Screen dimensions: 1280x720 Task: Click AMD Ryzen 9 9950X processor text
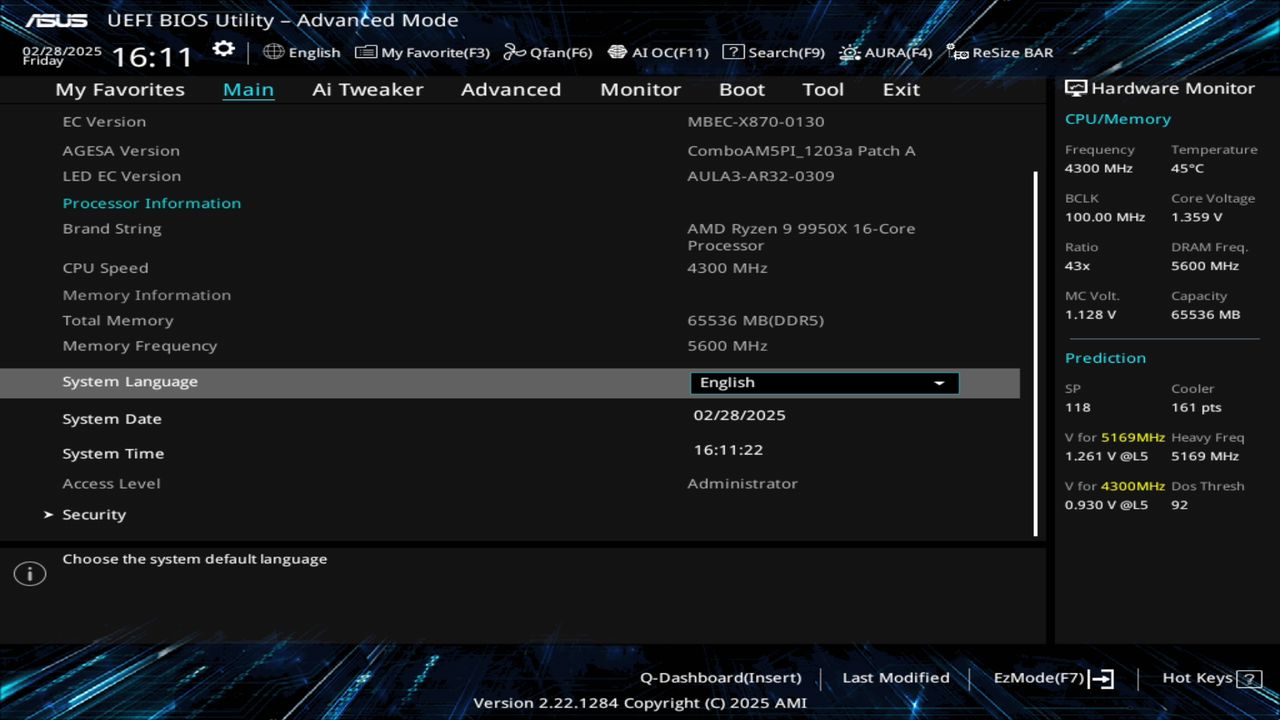801,237
